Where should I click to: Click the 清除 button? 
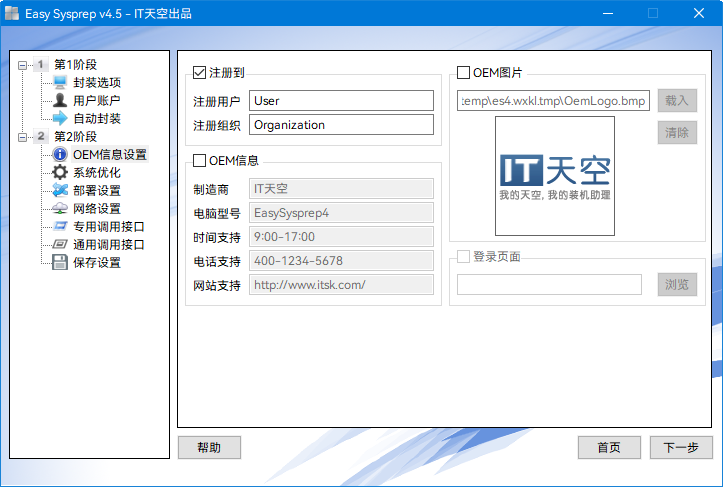pyautogui.click(x=677, y=133)
